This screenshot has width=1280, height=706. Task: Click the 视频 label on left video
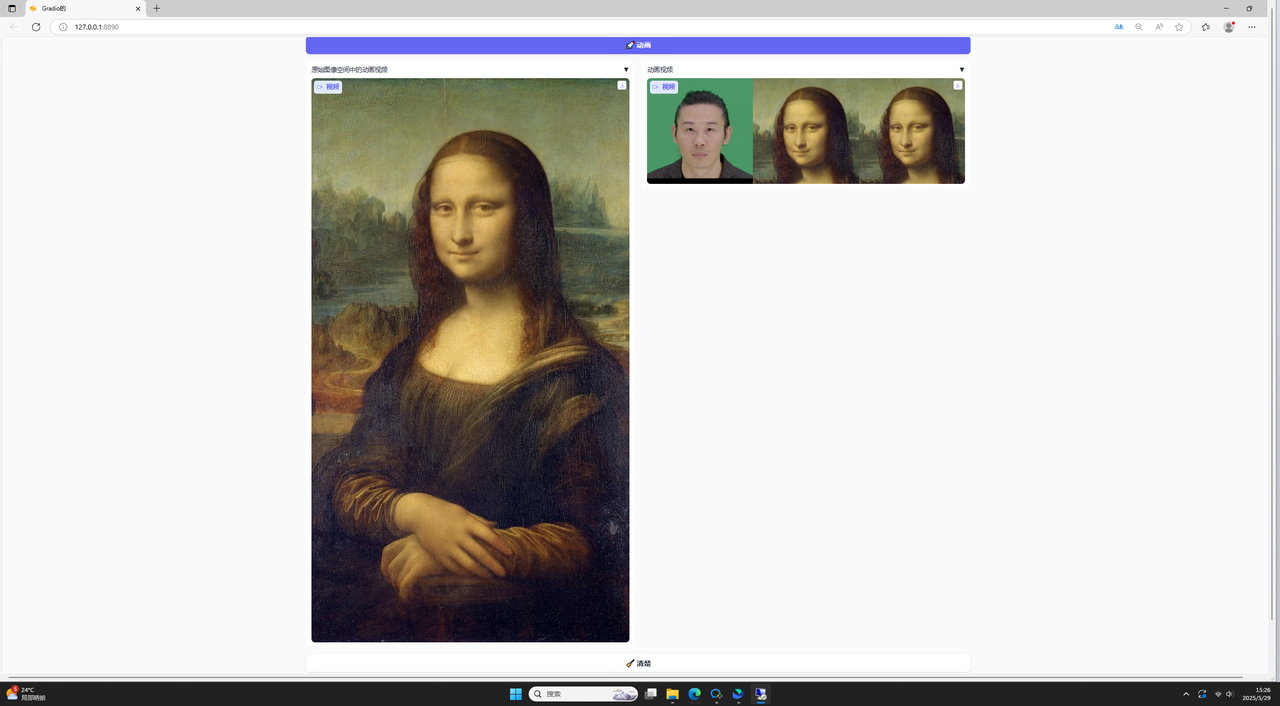328,87
